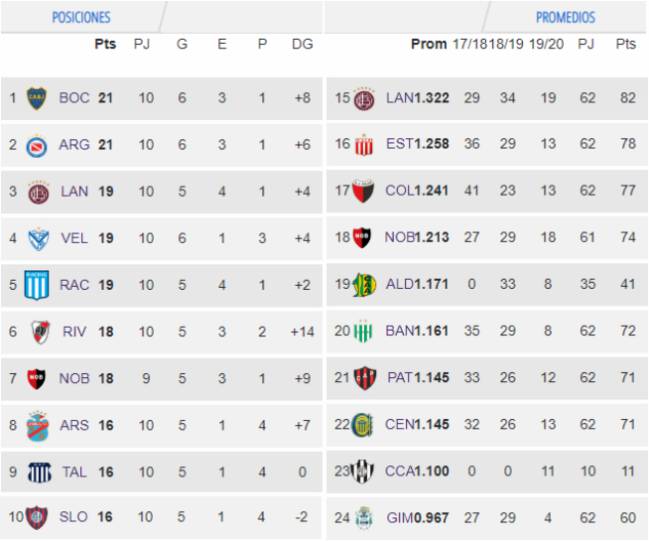This screenshot has height=541, width=649.
Task: Click the San Lorenzo crest icon
Action: (x=37, y=517)
